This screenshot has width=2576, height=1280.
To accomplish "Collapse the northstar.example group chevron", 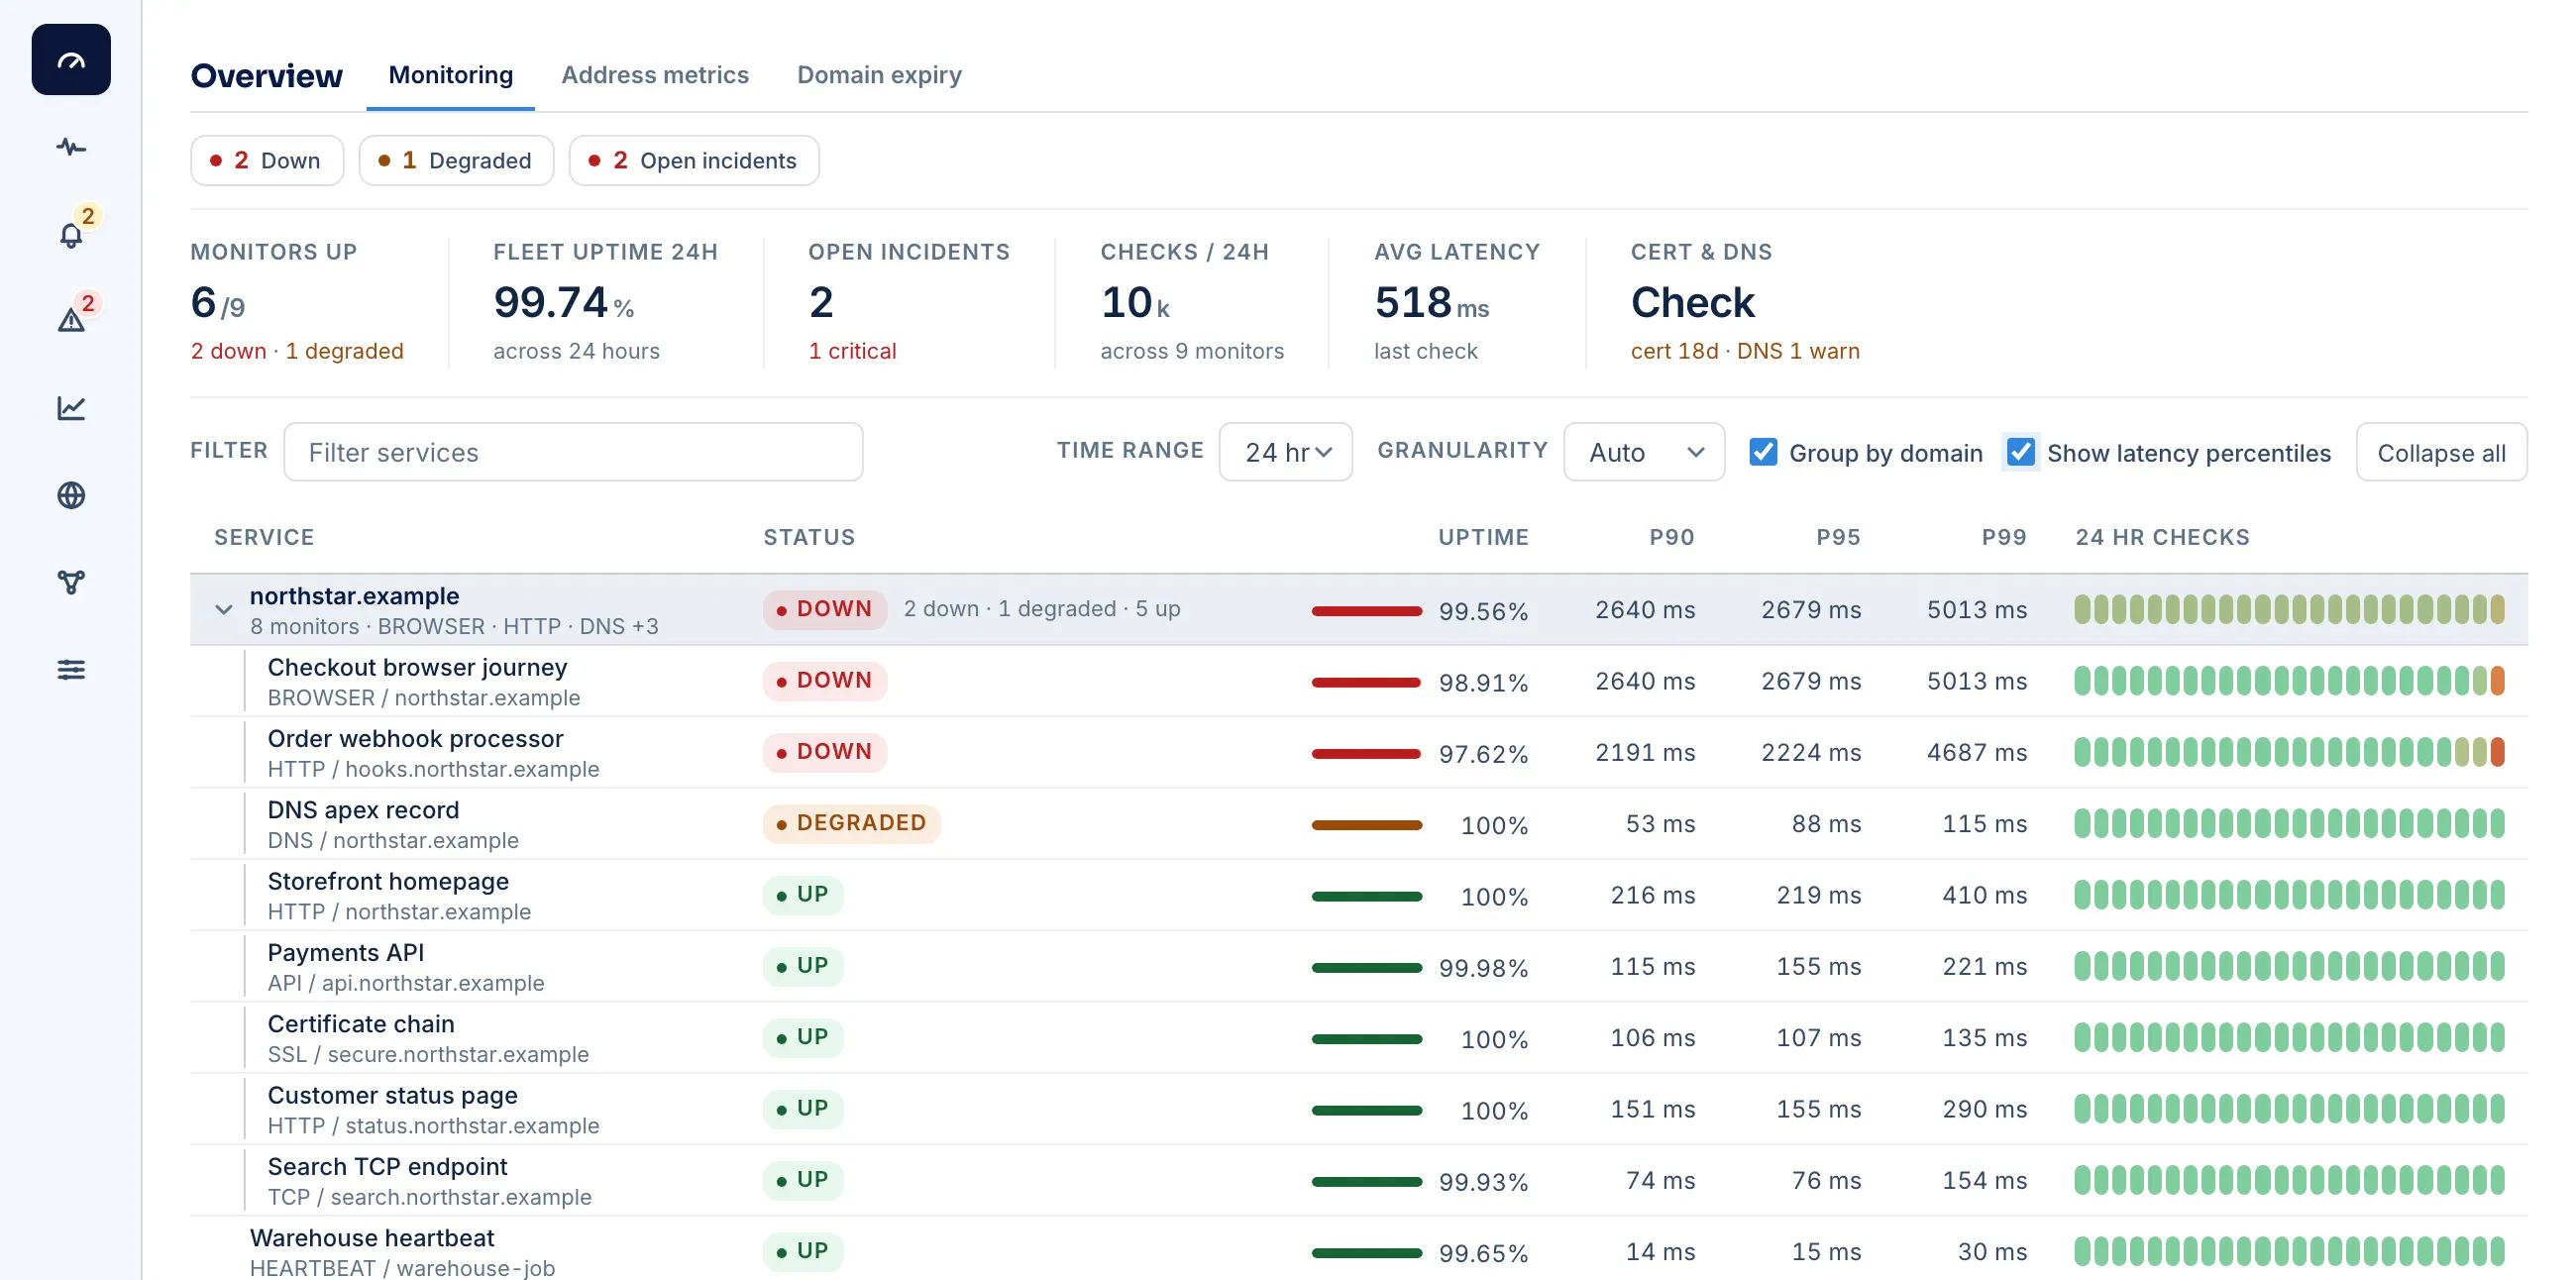I will coord(223,609).
